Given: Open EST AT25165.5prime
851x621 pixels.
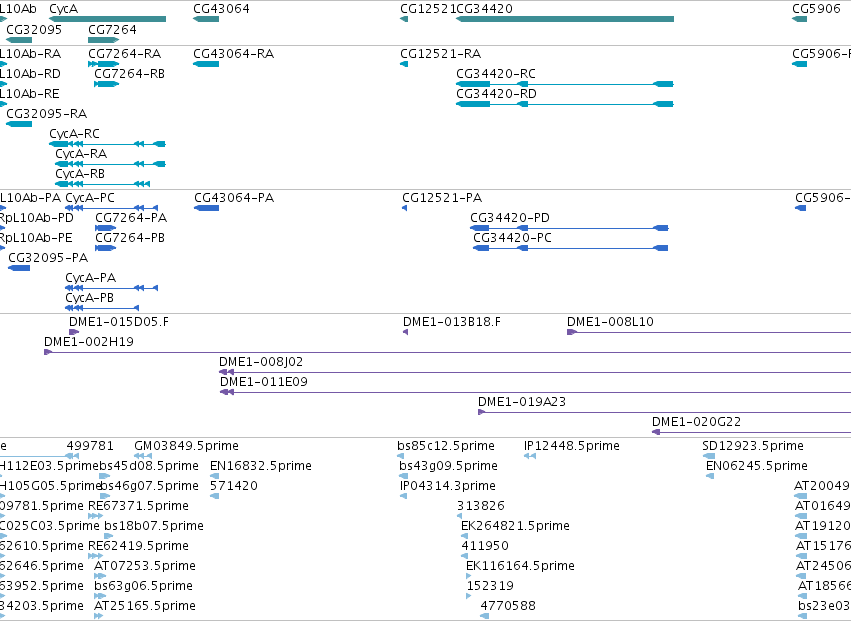Looking at the screenshot, I should [145, 607].
